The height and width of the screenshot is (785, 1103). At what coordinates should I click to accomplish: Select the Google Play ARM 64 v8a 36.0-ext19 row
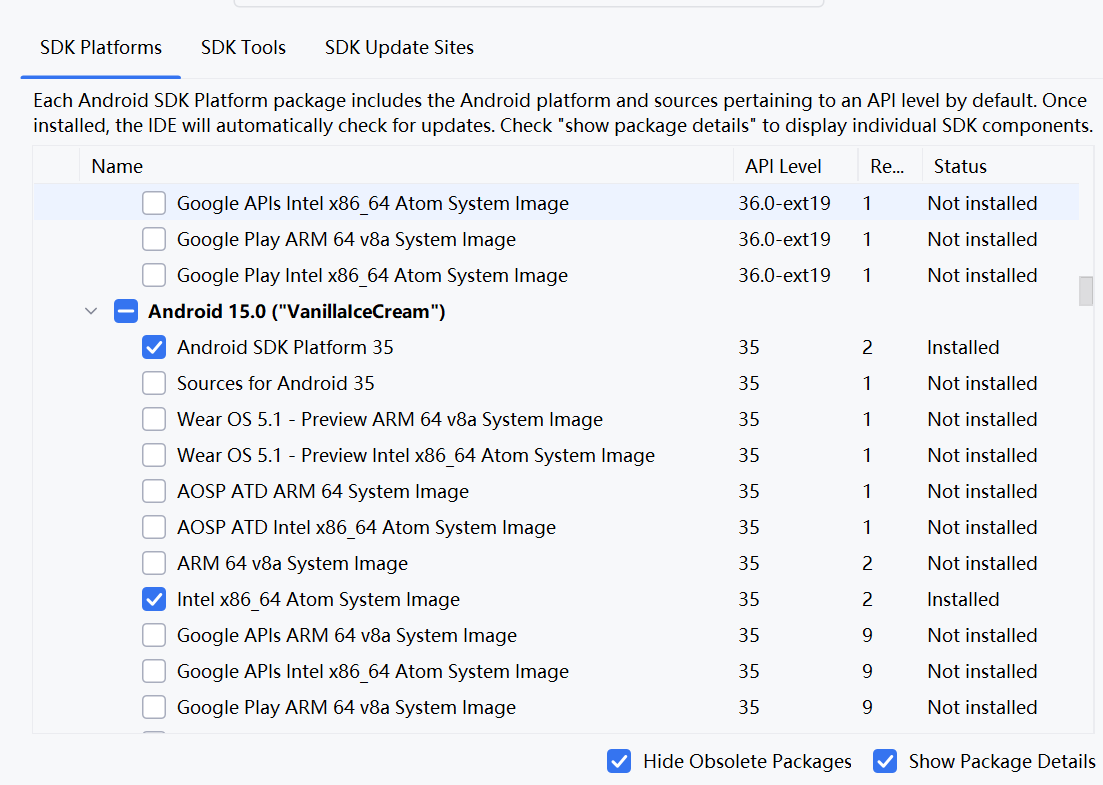pos(346,240)
